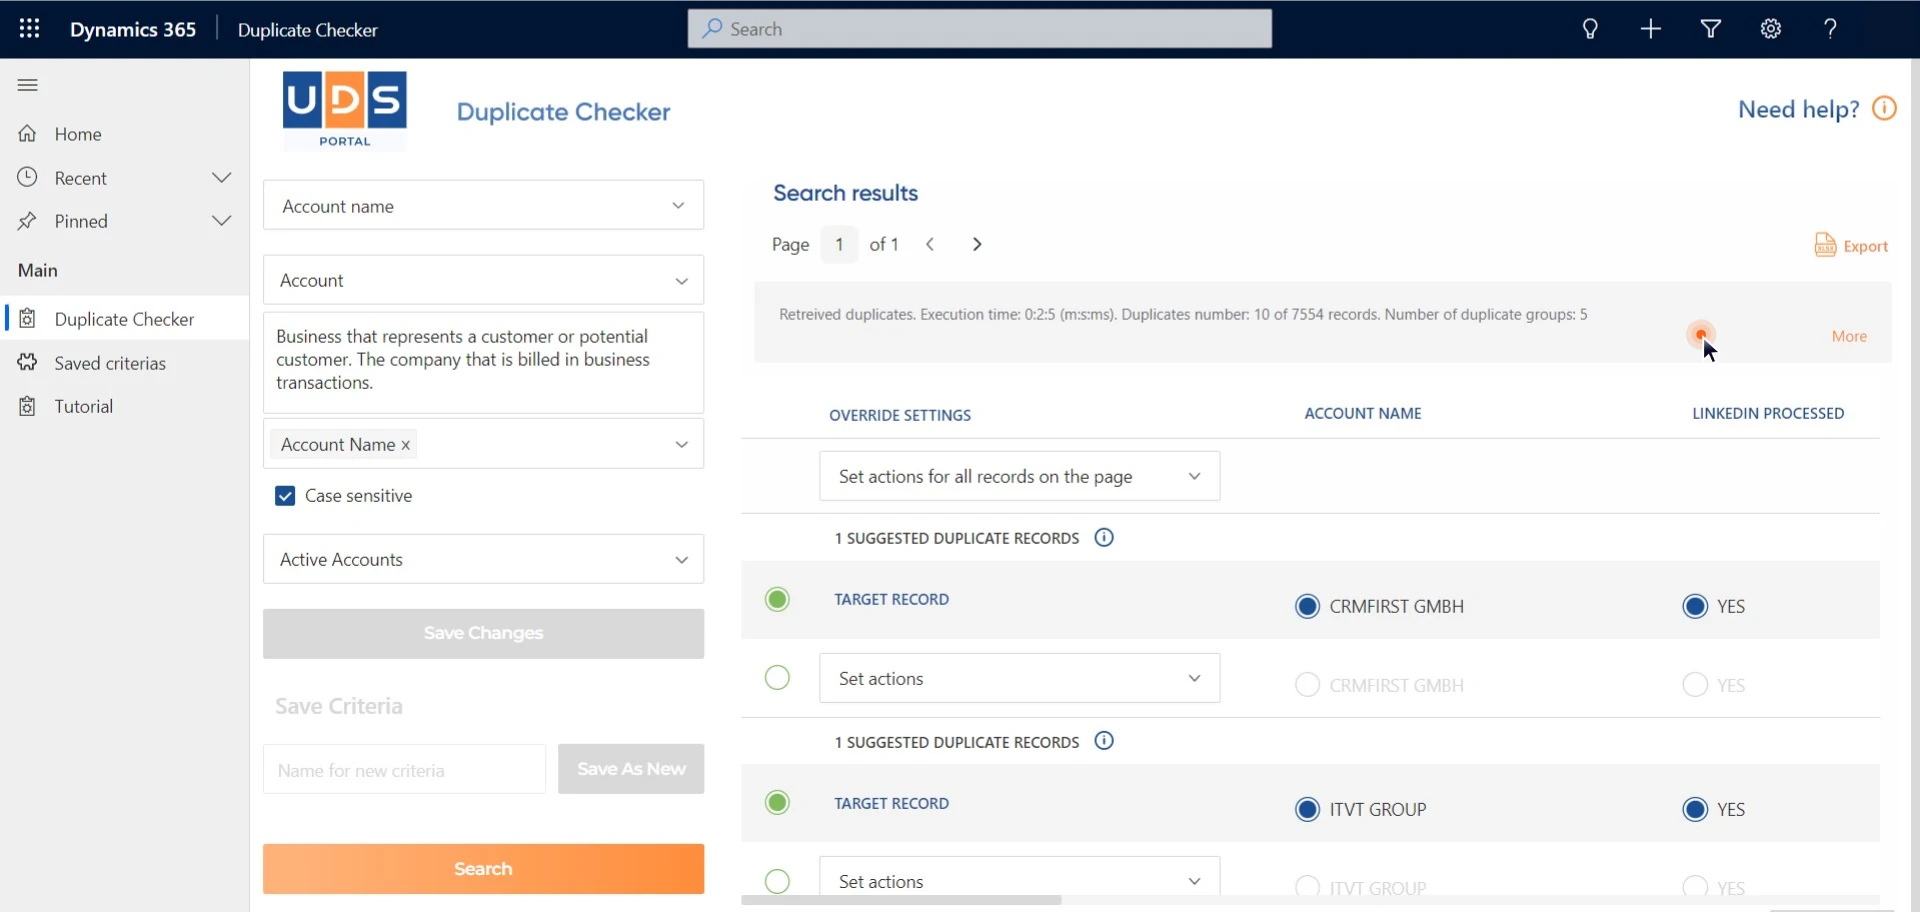Click the hamburger menu icon in the sidebar
The image size is (1920, 912).
pyautogui.click(x=27, y=85)
